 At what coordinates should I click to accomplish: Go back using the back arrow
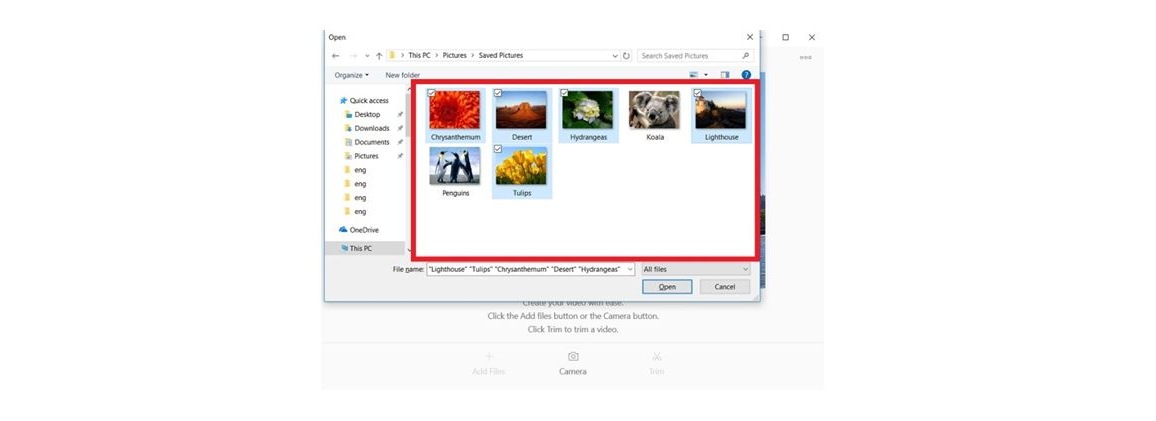335,56
